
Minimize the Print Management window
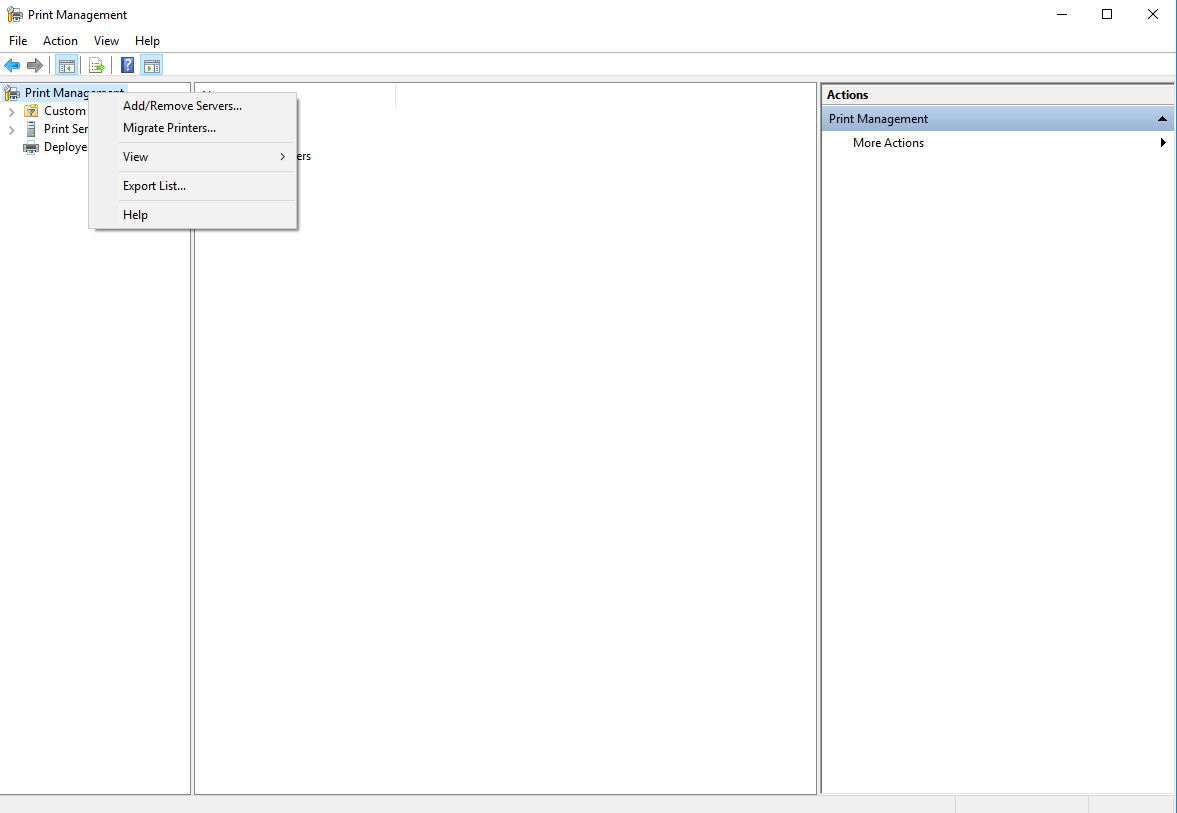[1062, 14]
